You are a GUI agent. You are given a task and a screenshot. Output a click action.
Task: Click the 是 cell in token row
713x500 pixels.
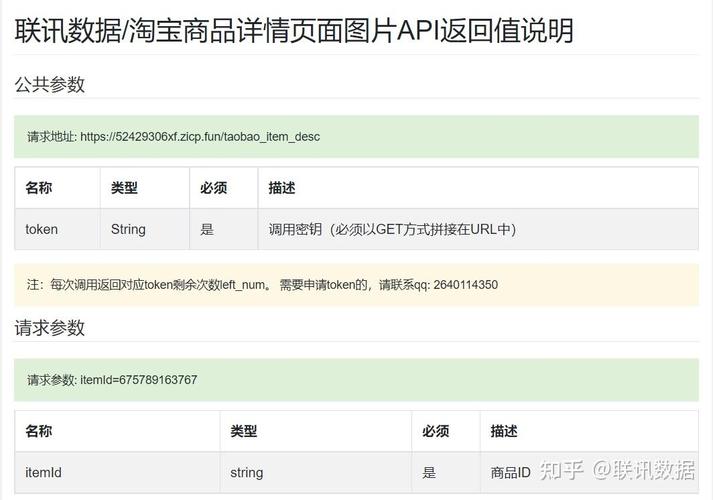pos(207,229)
